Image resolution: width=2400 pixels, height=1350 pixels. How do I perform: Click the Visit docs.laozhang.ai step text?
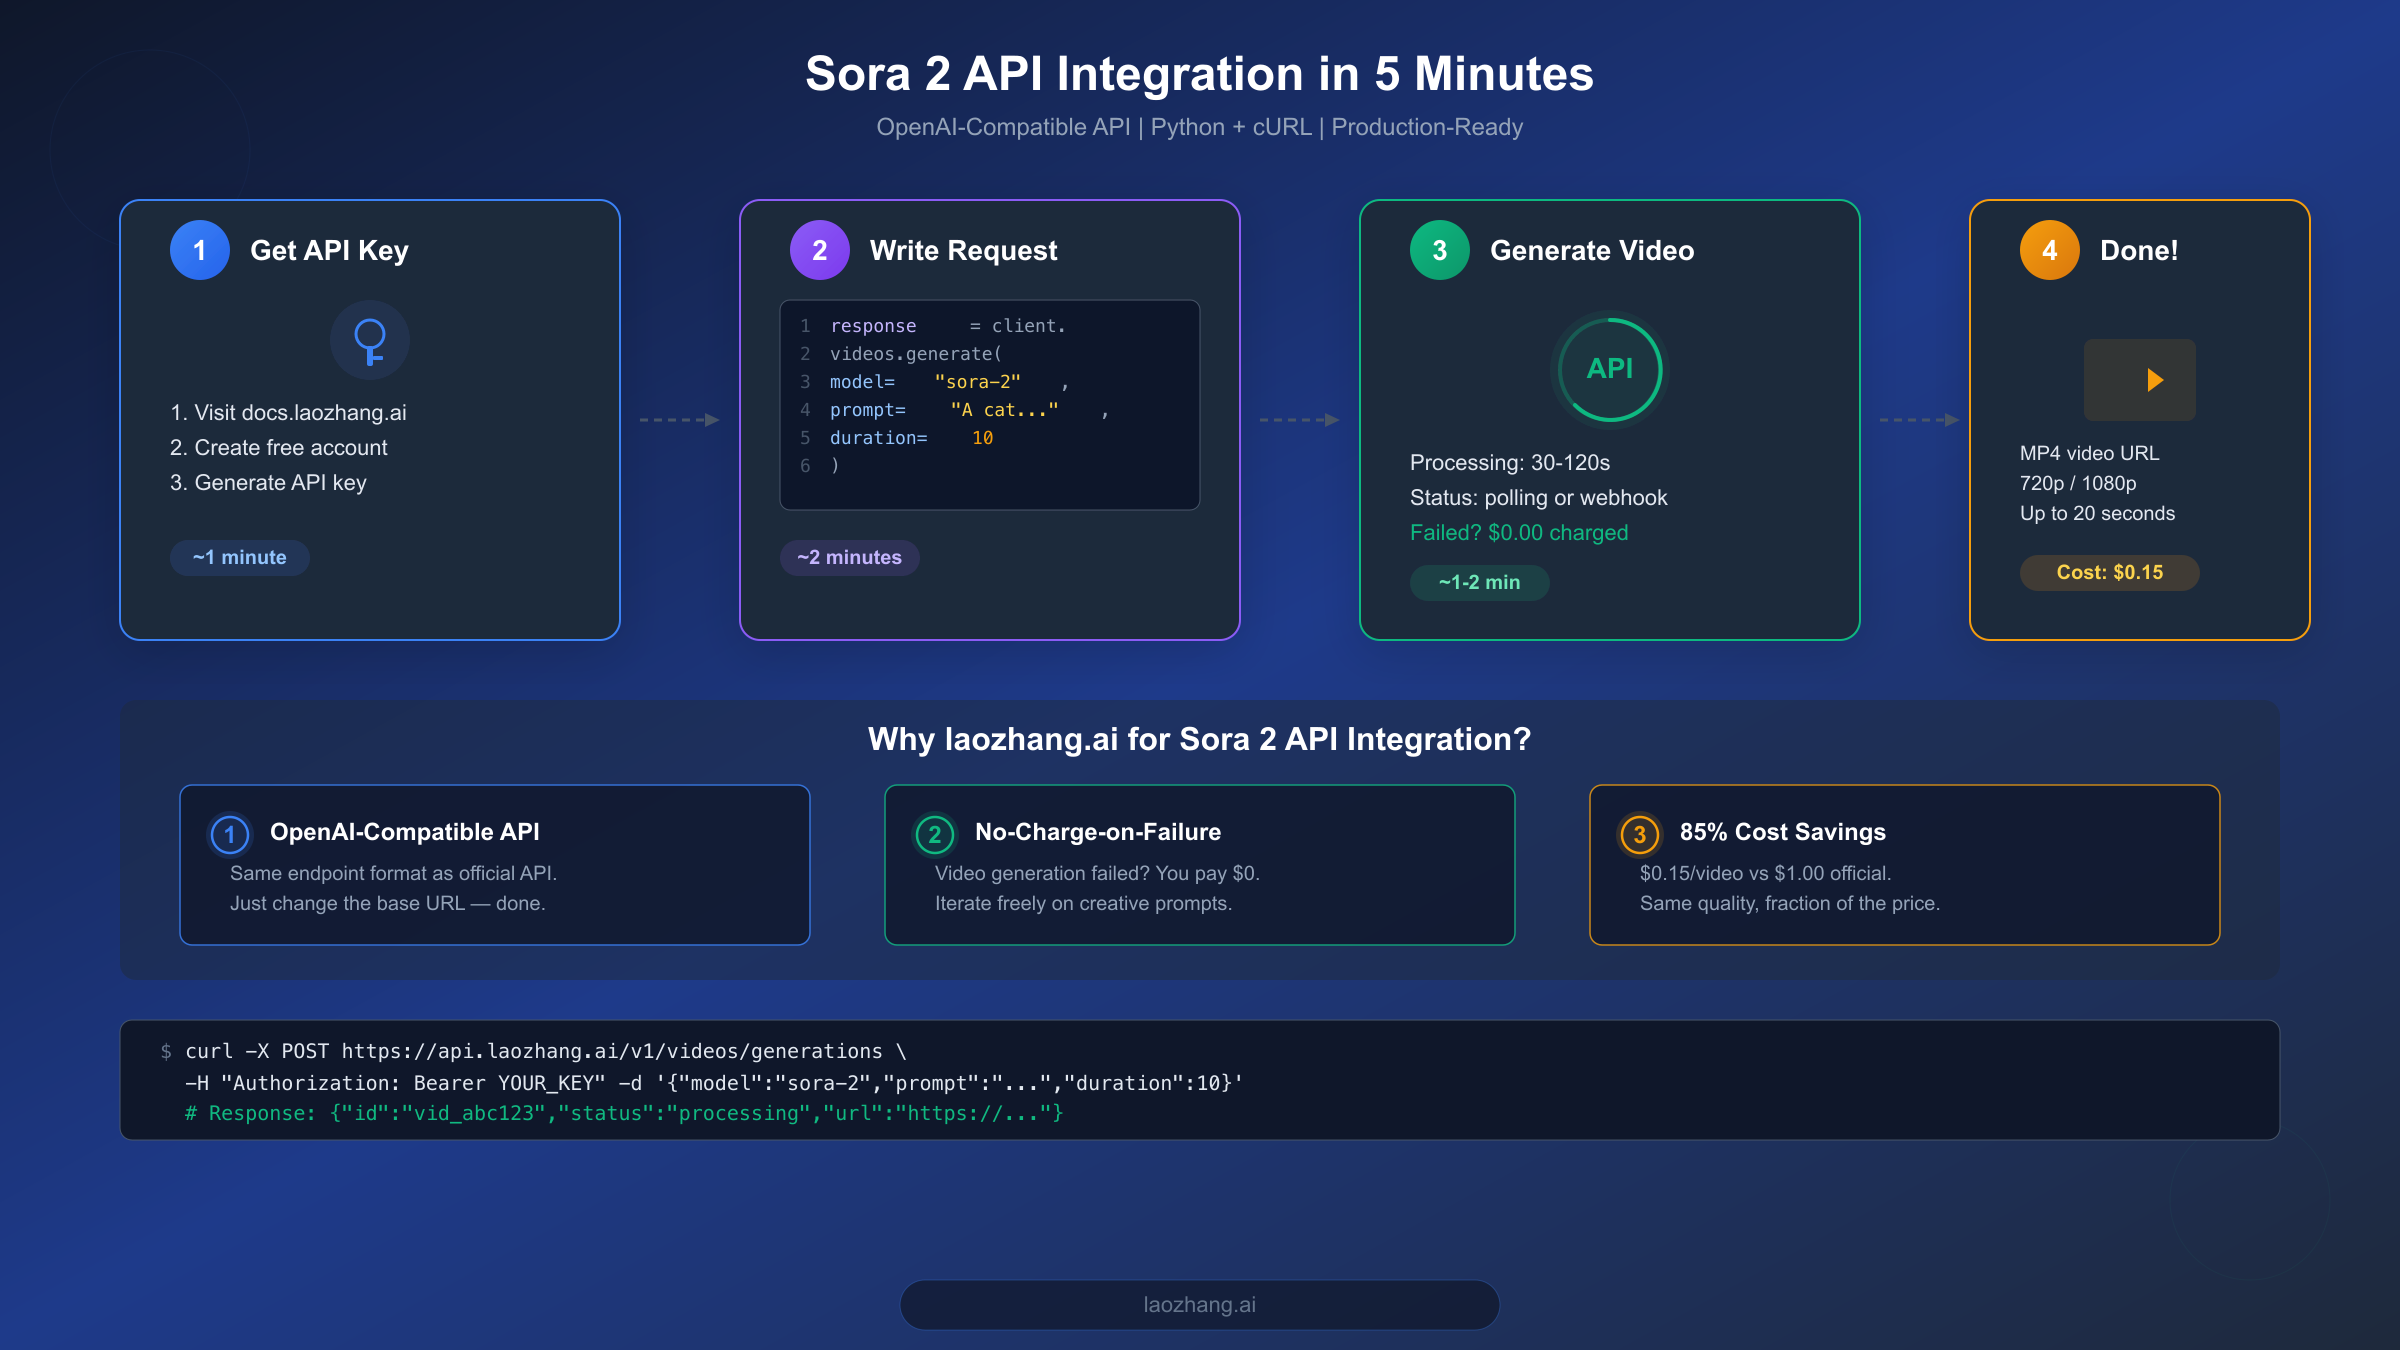[x=289, y=412]
